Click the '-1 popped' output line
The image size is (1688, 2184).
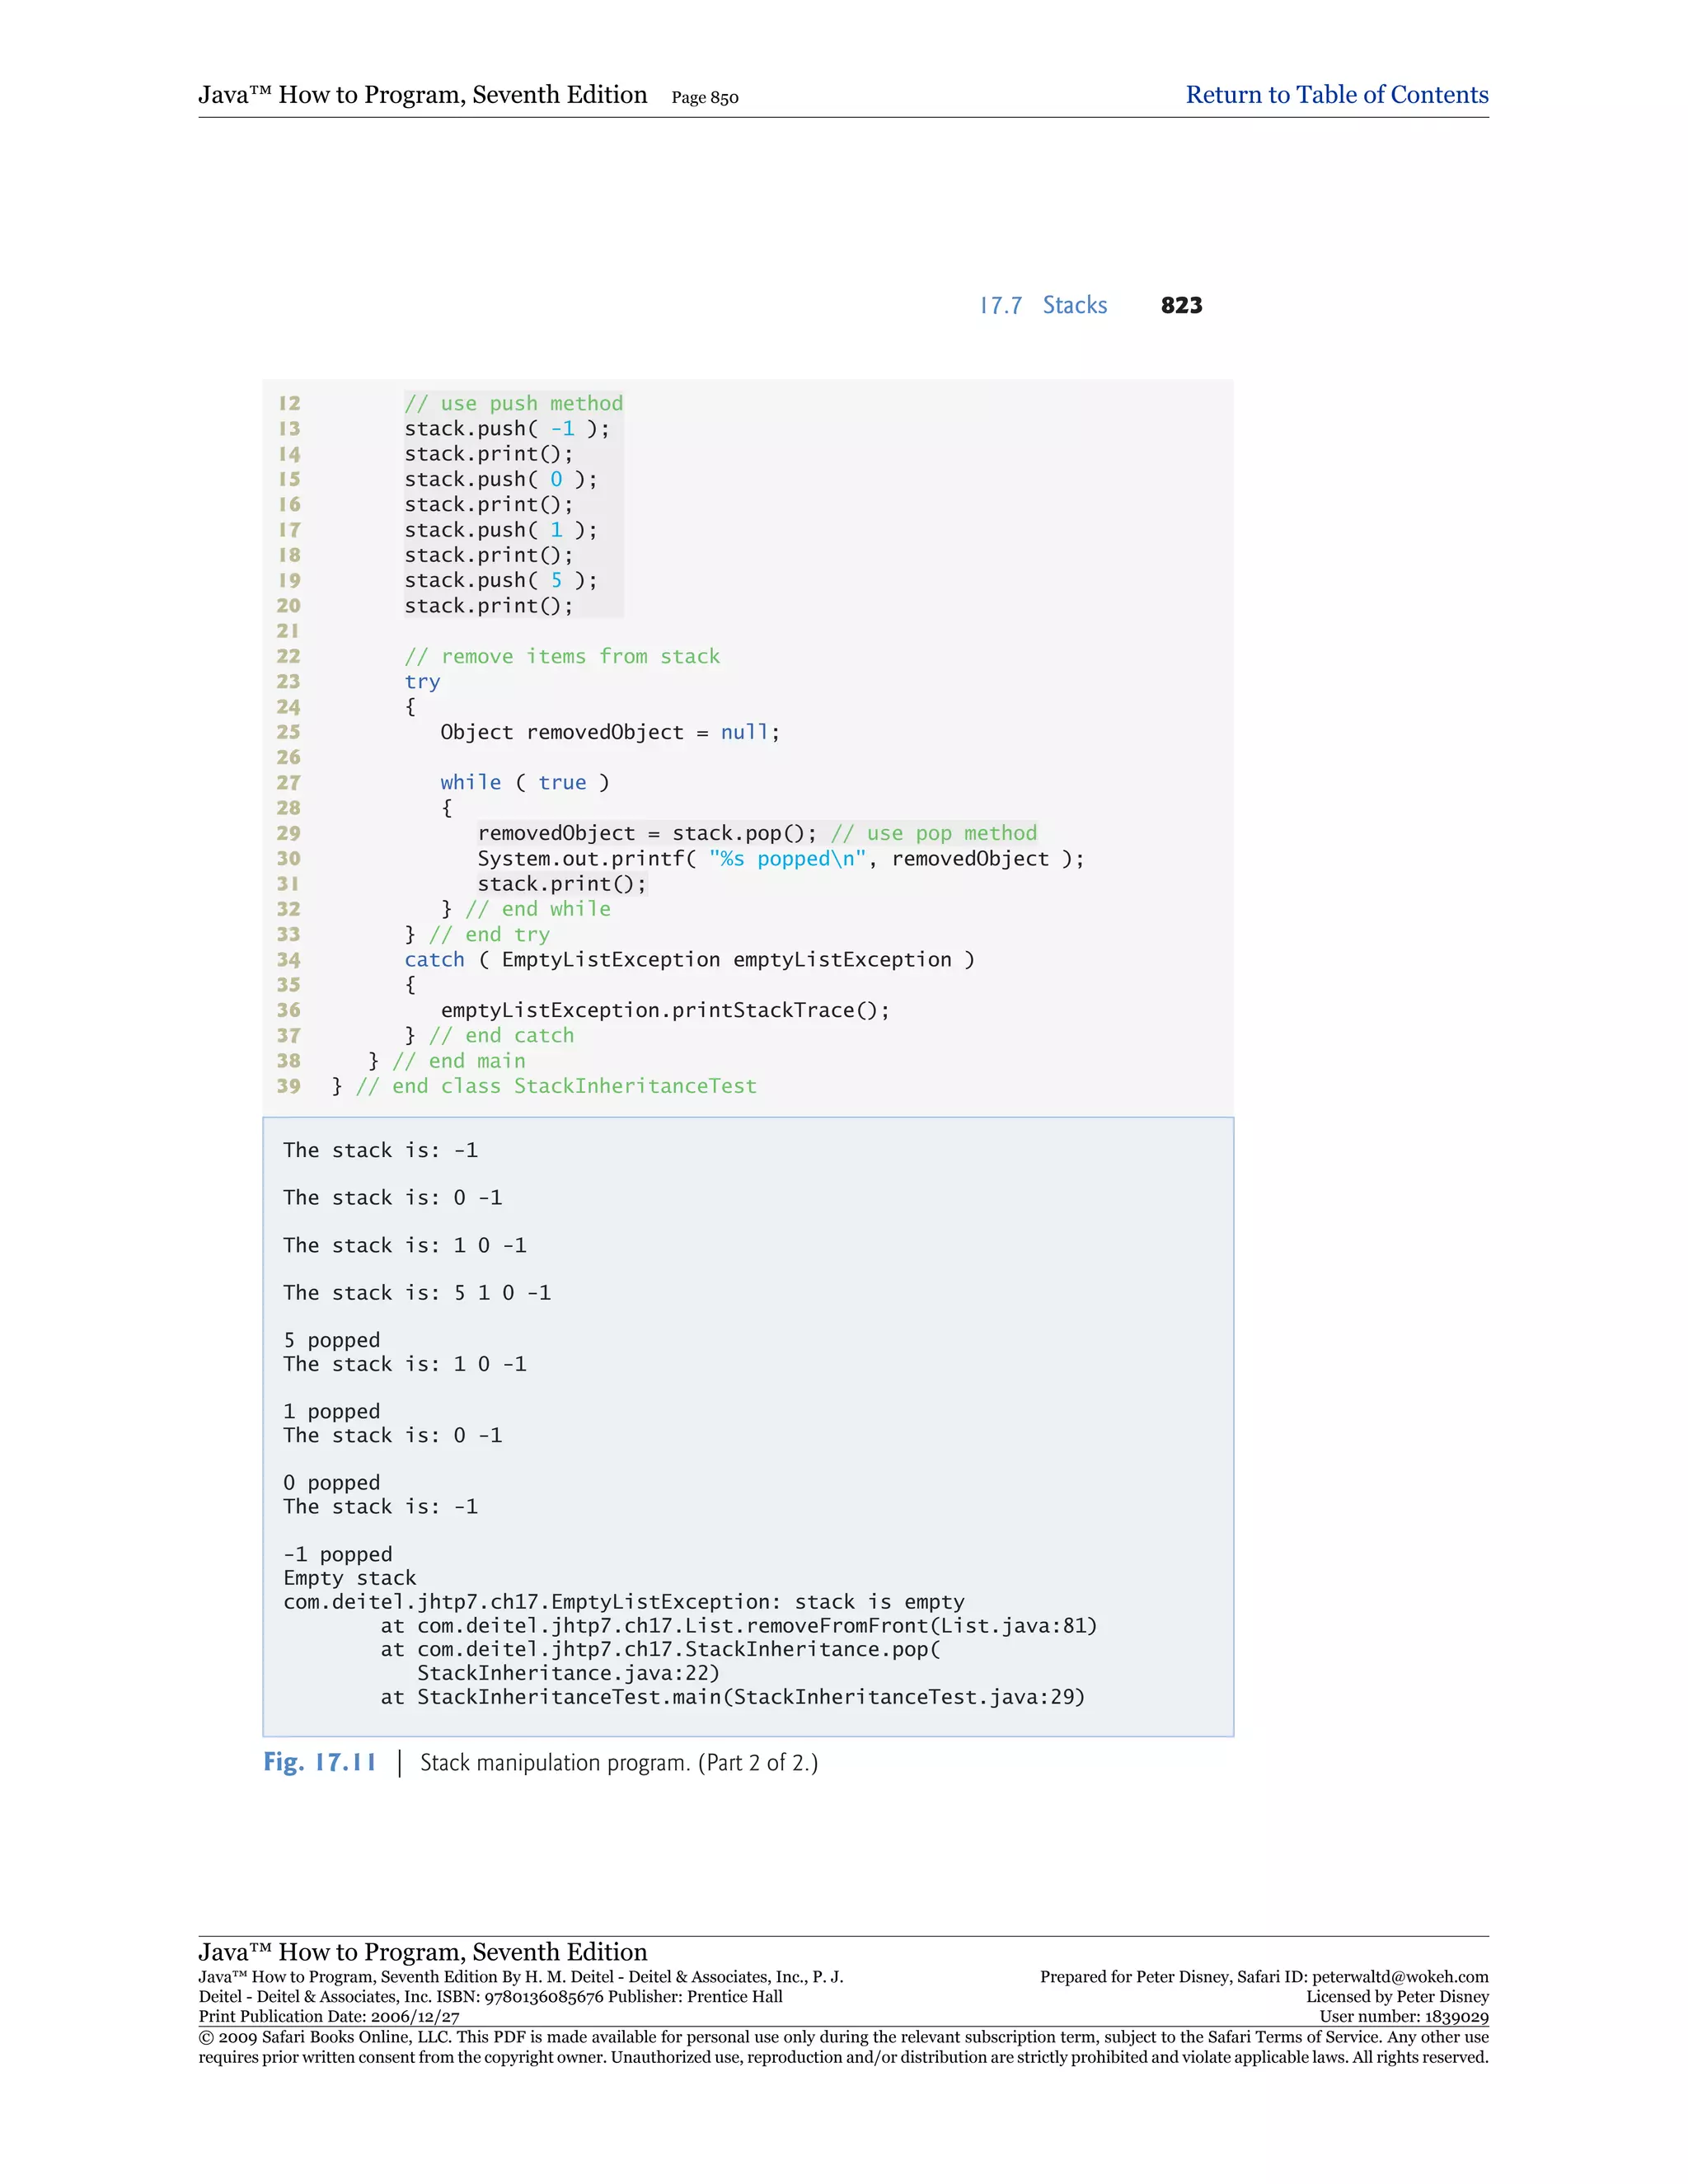click(337, 1554)
